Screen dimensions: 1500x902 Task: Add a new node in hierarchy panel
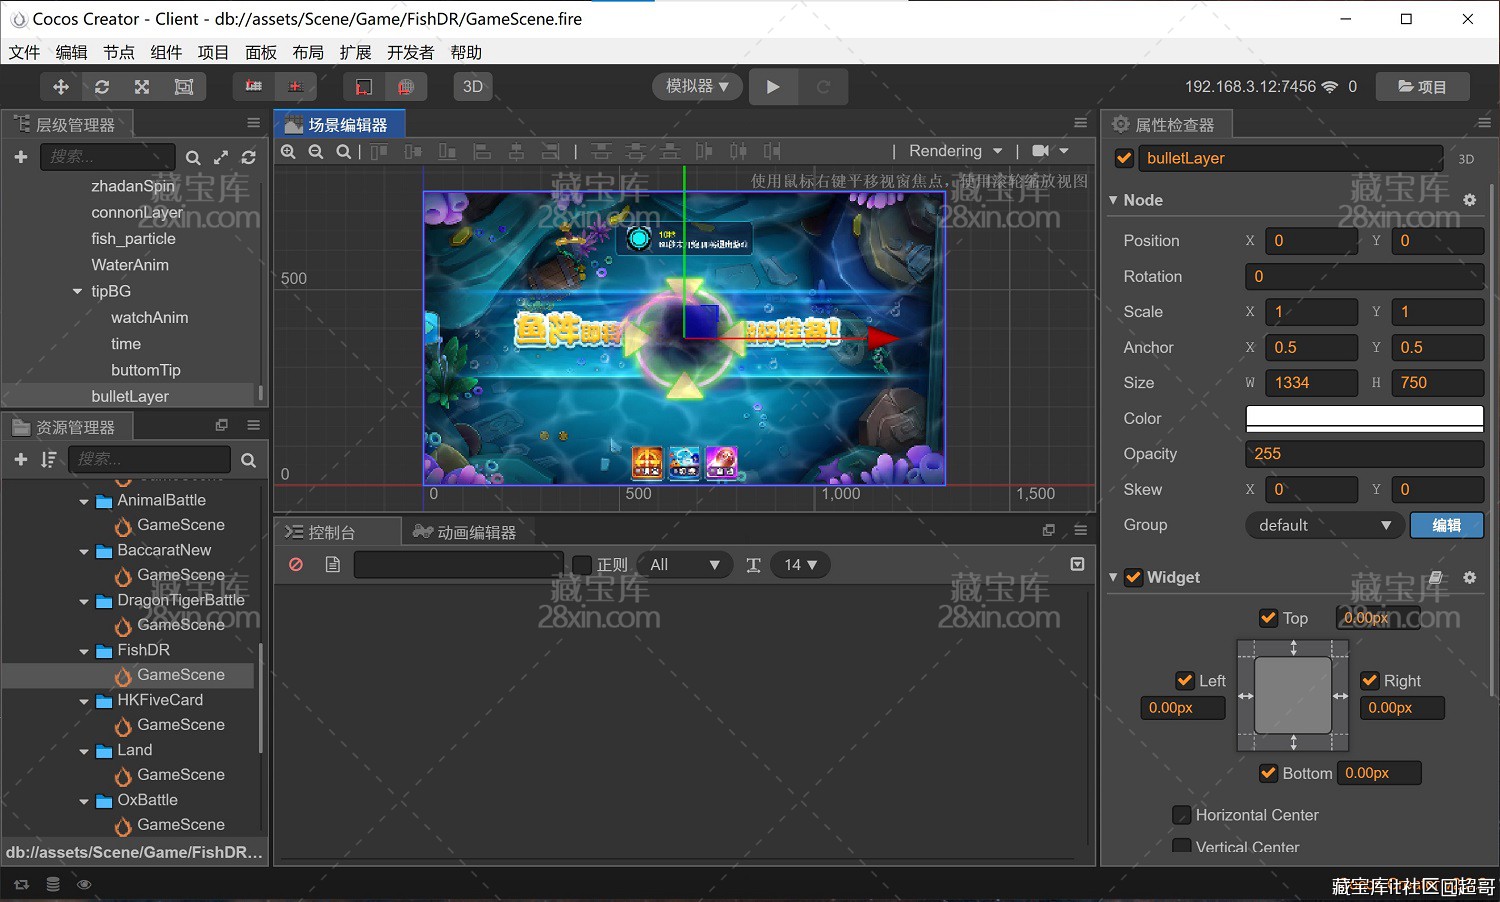click(20, 157)
